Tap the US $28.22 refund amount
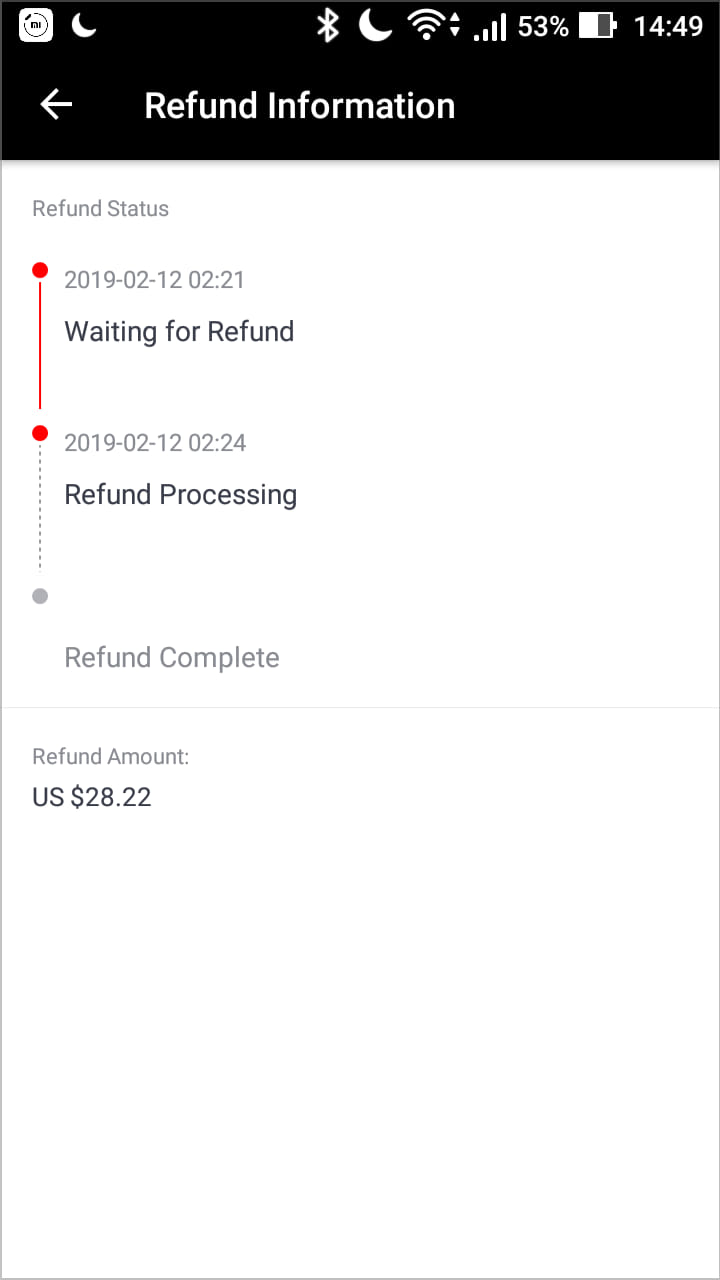The image size is (720, 1280). click(x=92, y=798)
